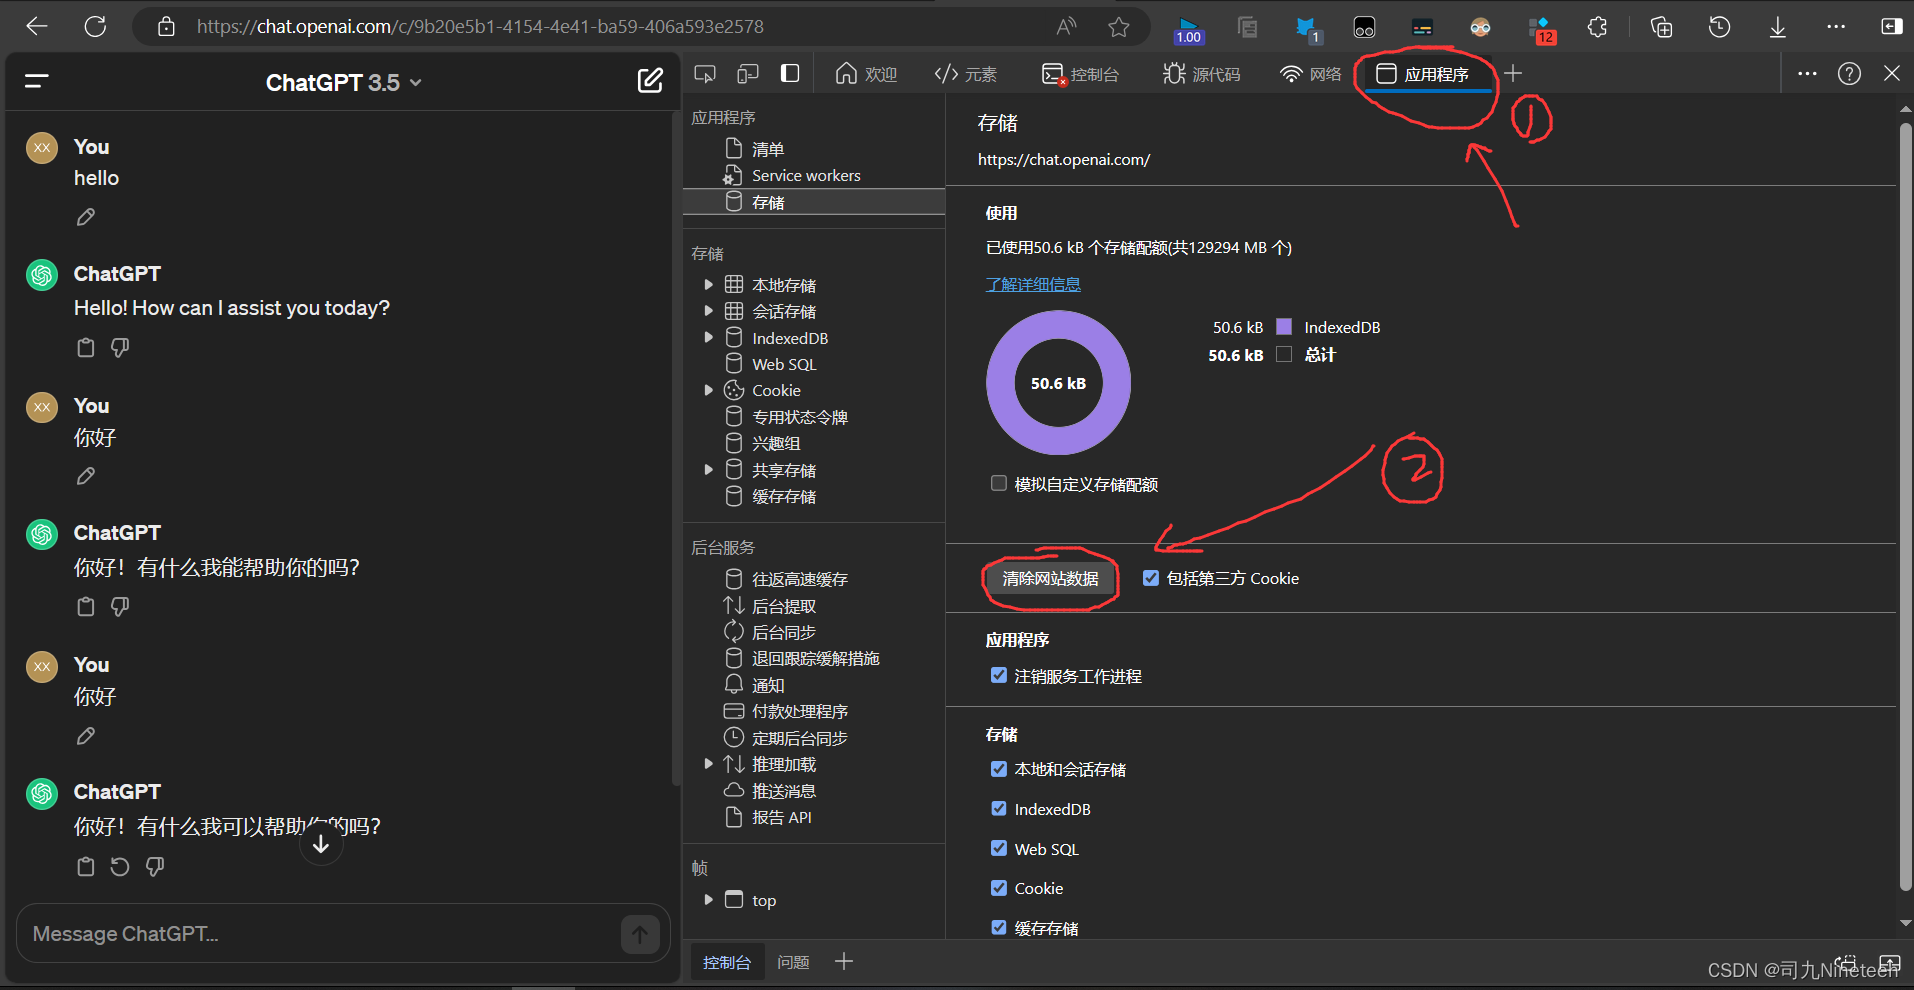Edit the 'hello' message pencil icon
Image resolution: width=1914 pixels, height=990 pixels.
pos(86,217)
